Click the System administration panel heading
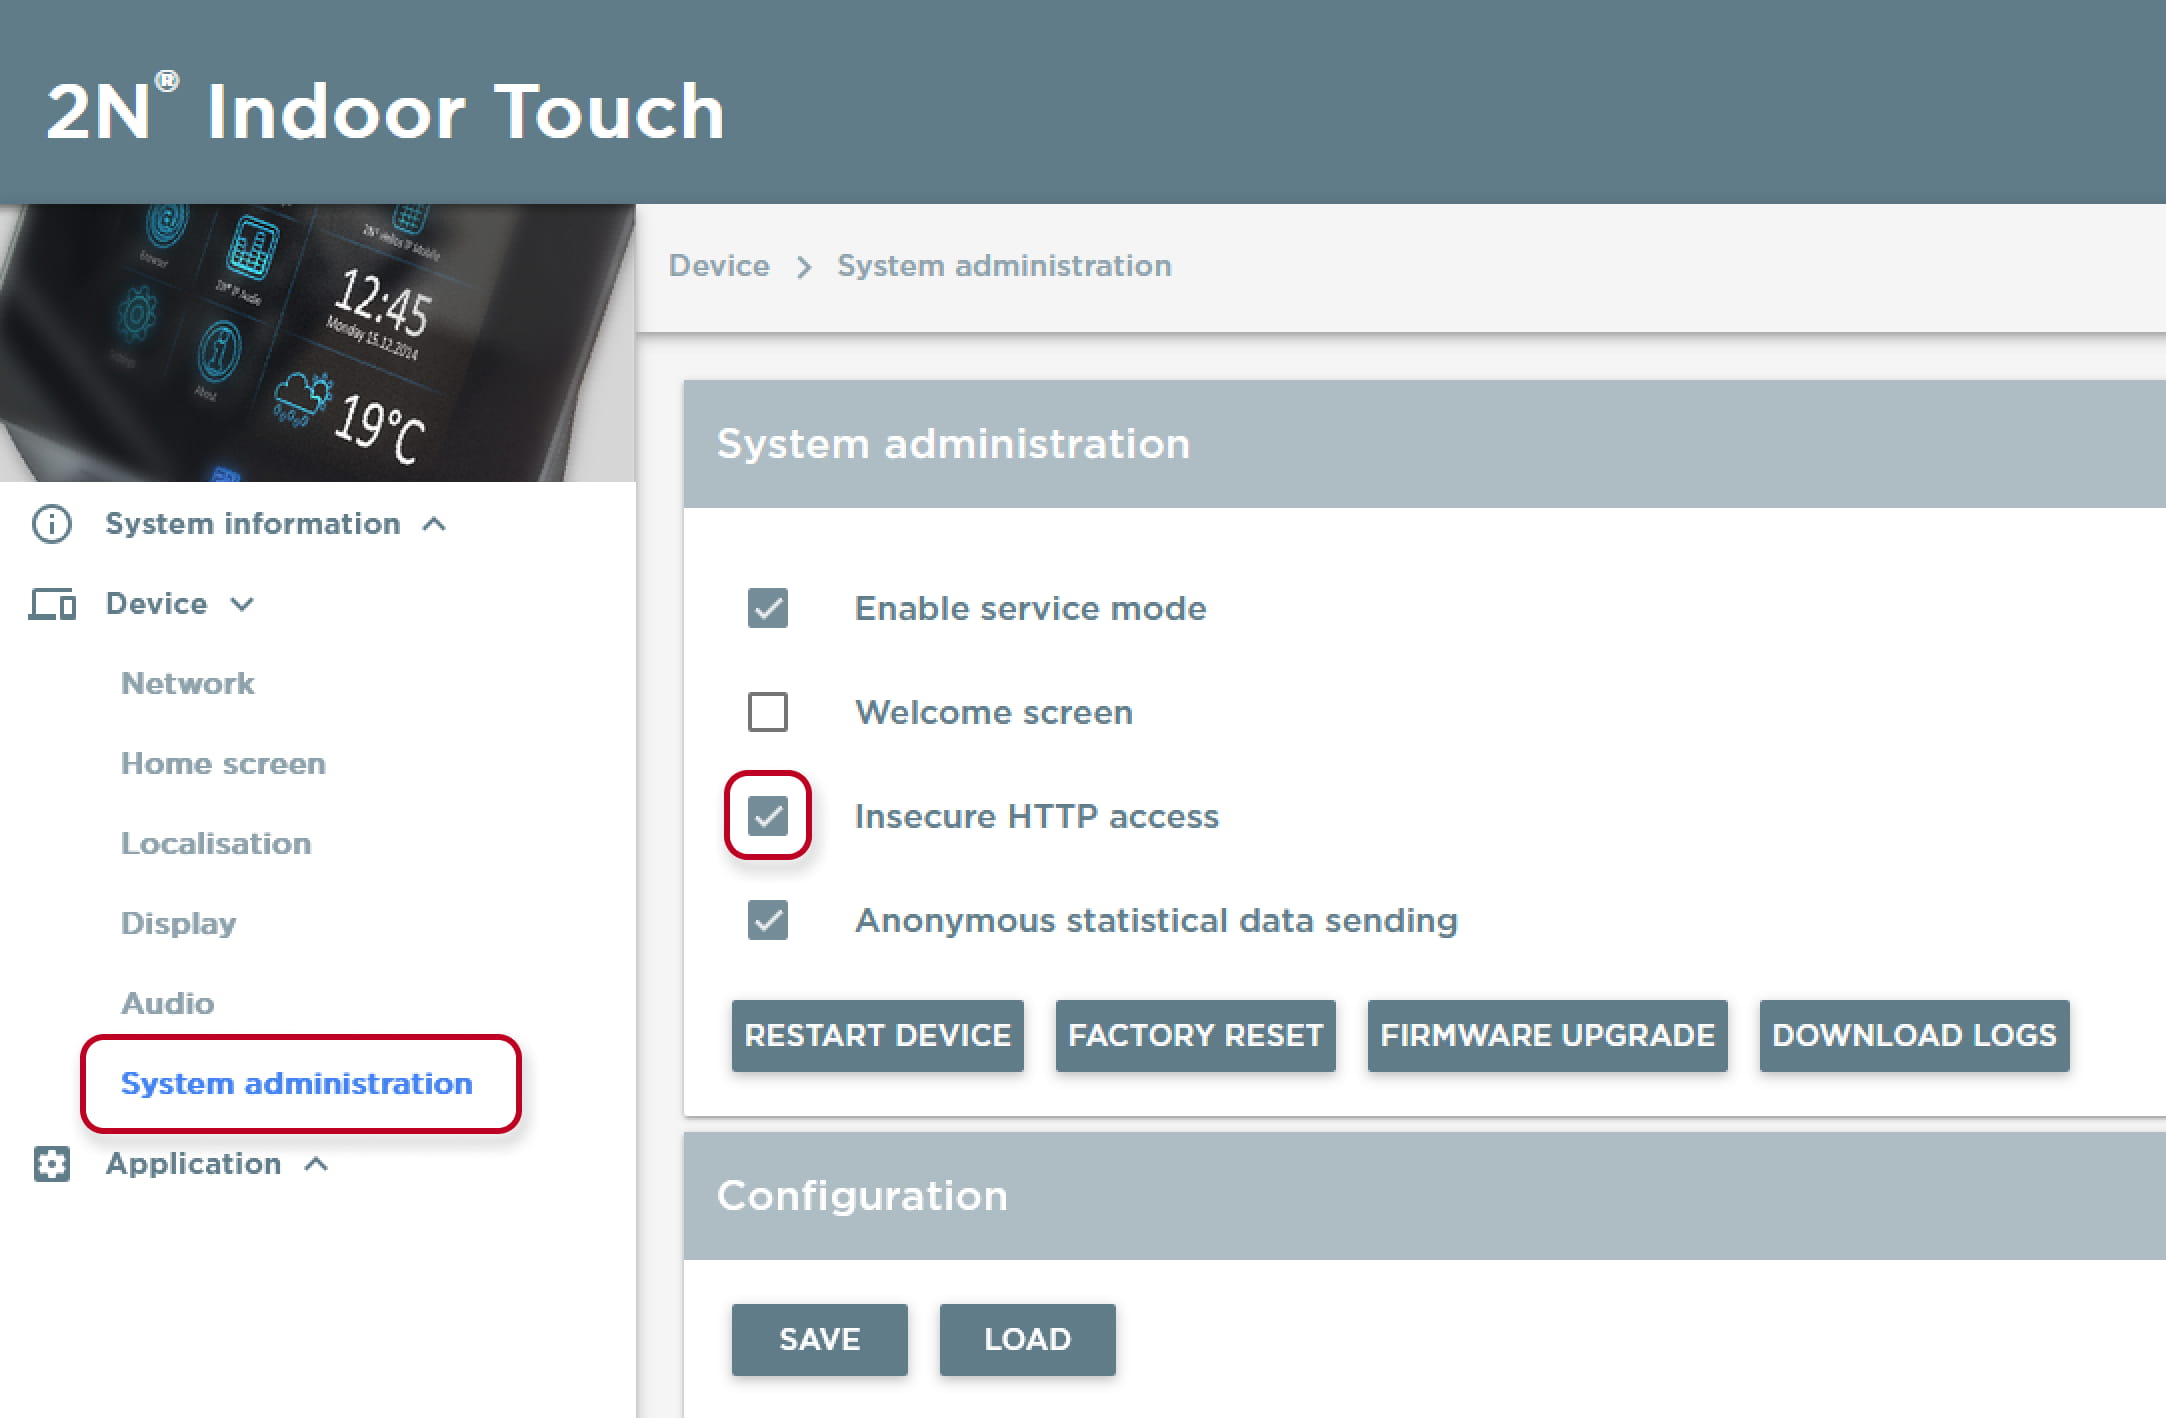 point(953,444)
